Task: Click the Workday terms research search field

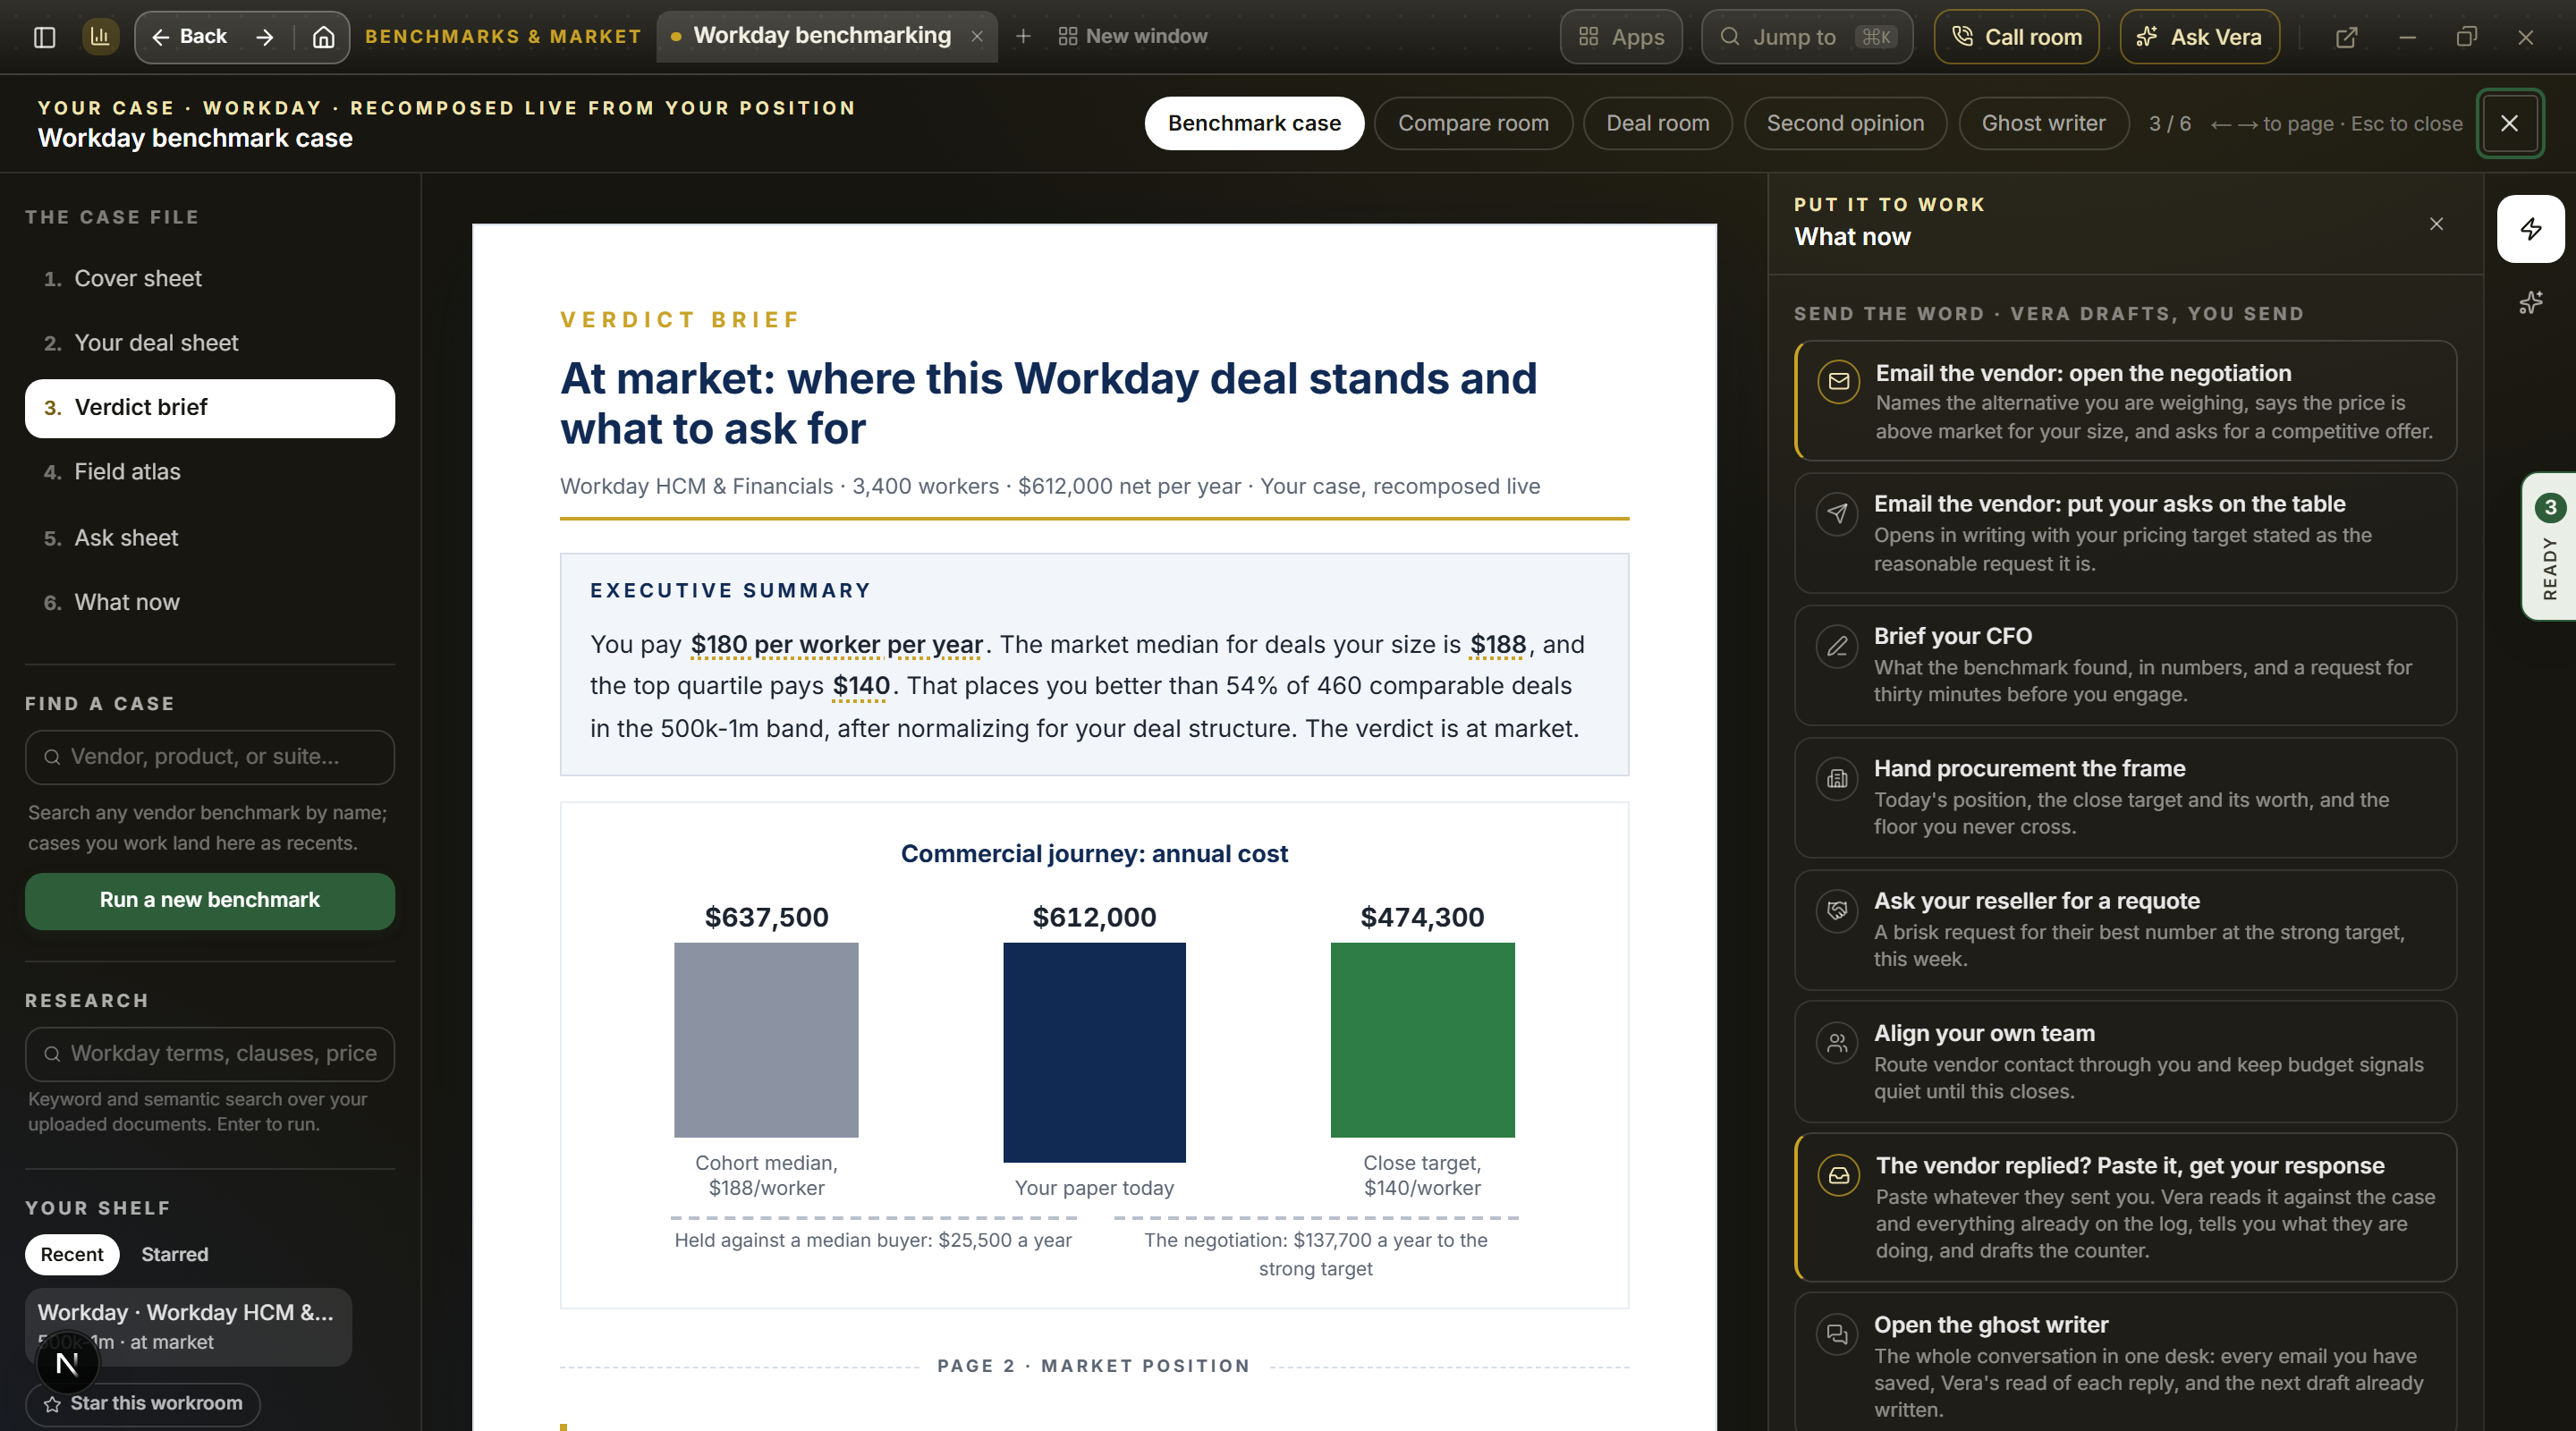Action: point(210,1054)
